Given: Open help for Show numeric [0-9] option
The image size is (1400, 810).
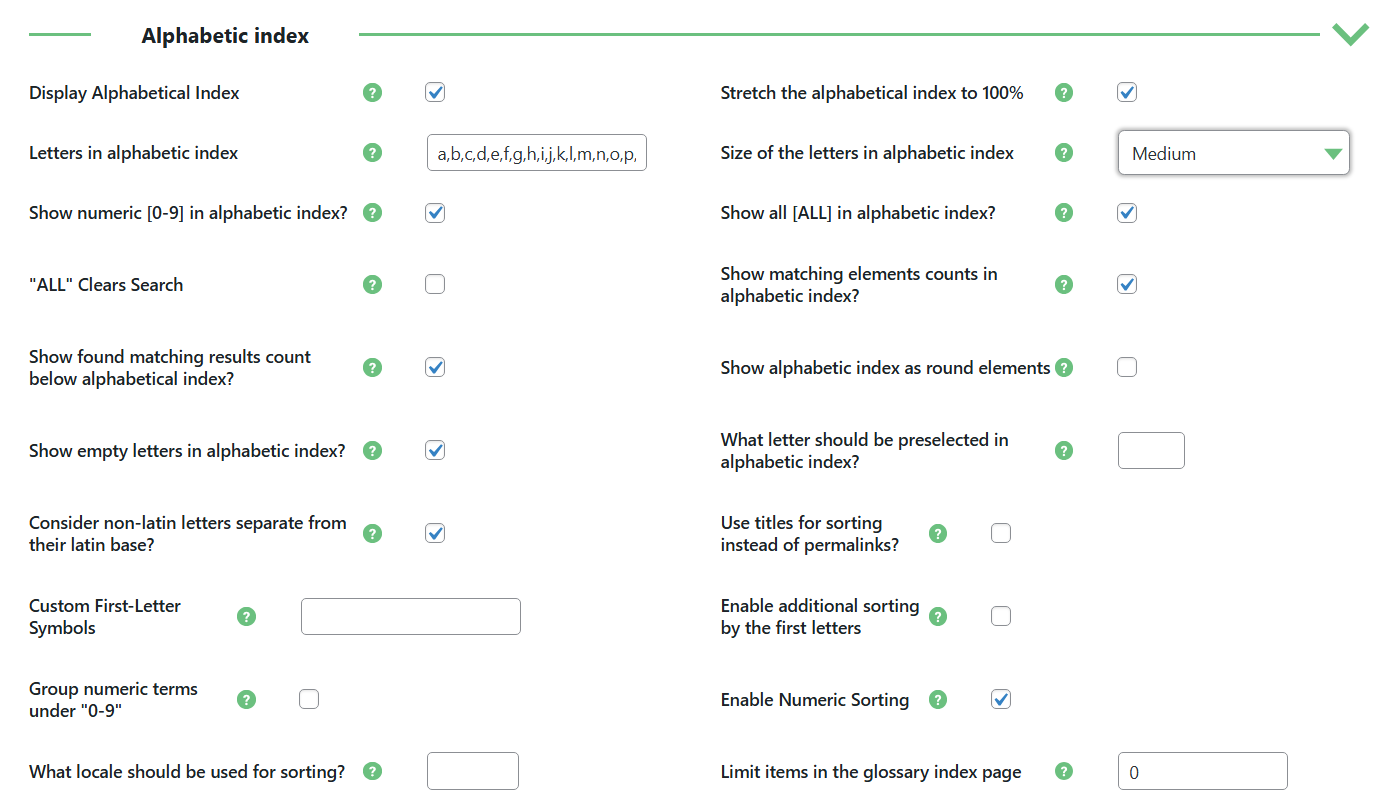Looking at the screenshot, I should [x=372, y=212].
